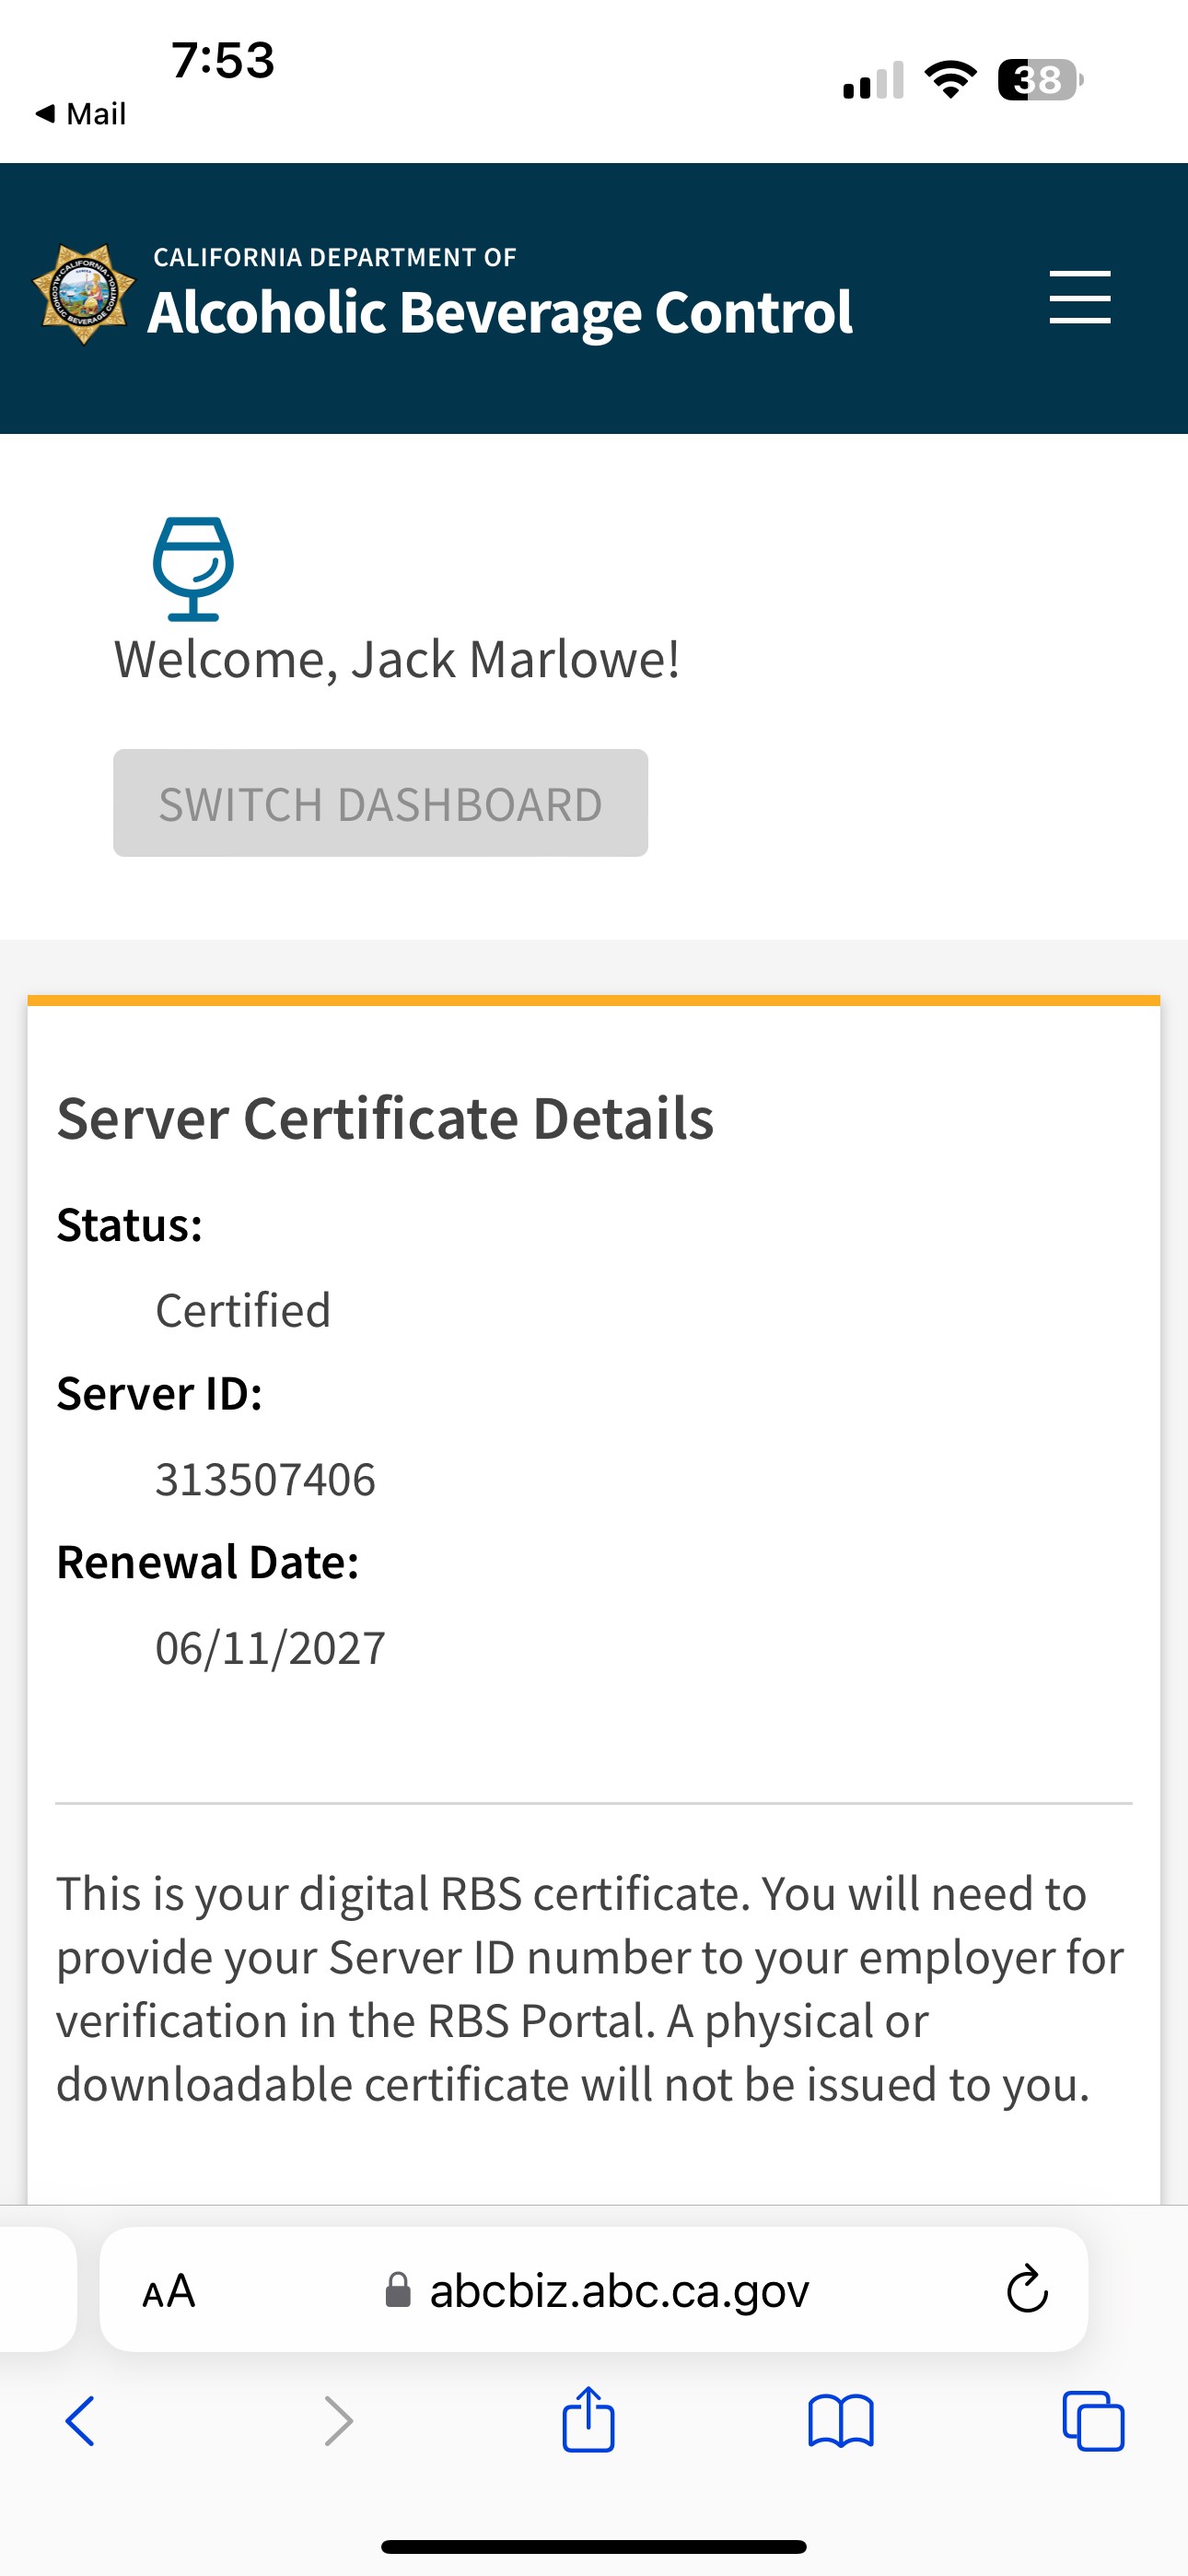Show all open Safari tabs
This screenshot has width=1188, height=2576.
(1093, 2421)
